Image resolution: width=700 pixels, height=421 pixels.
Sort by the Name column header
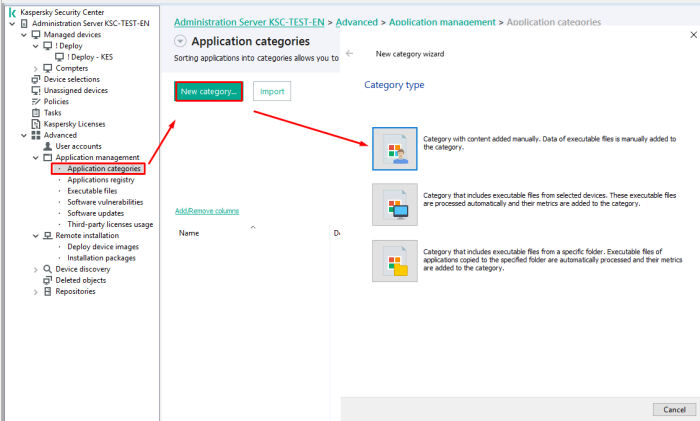tap(189, 233)
